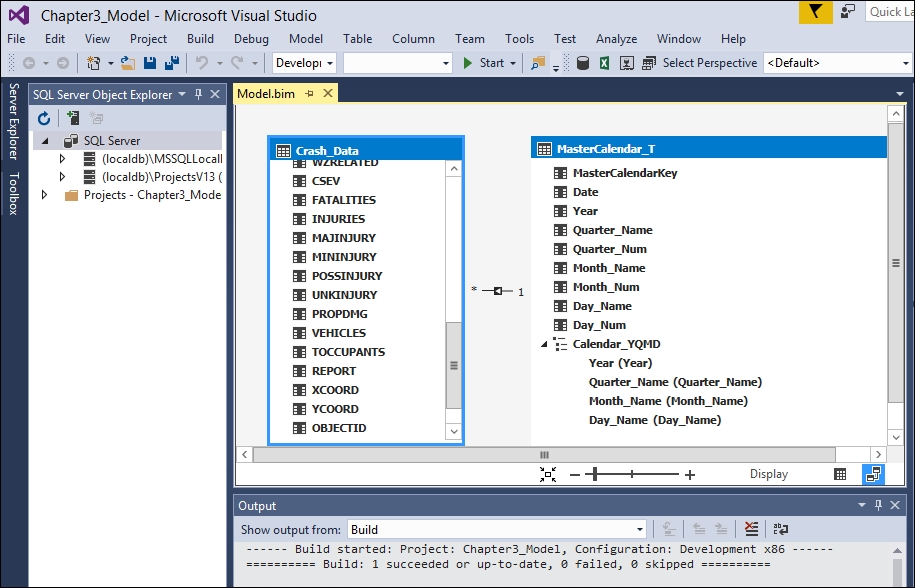Save the current file with the disk icon
Screen dimensions: 915x588
click(x=150, y=63)
